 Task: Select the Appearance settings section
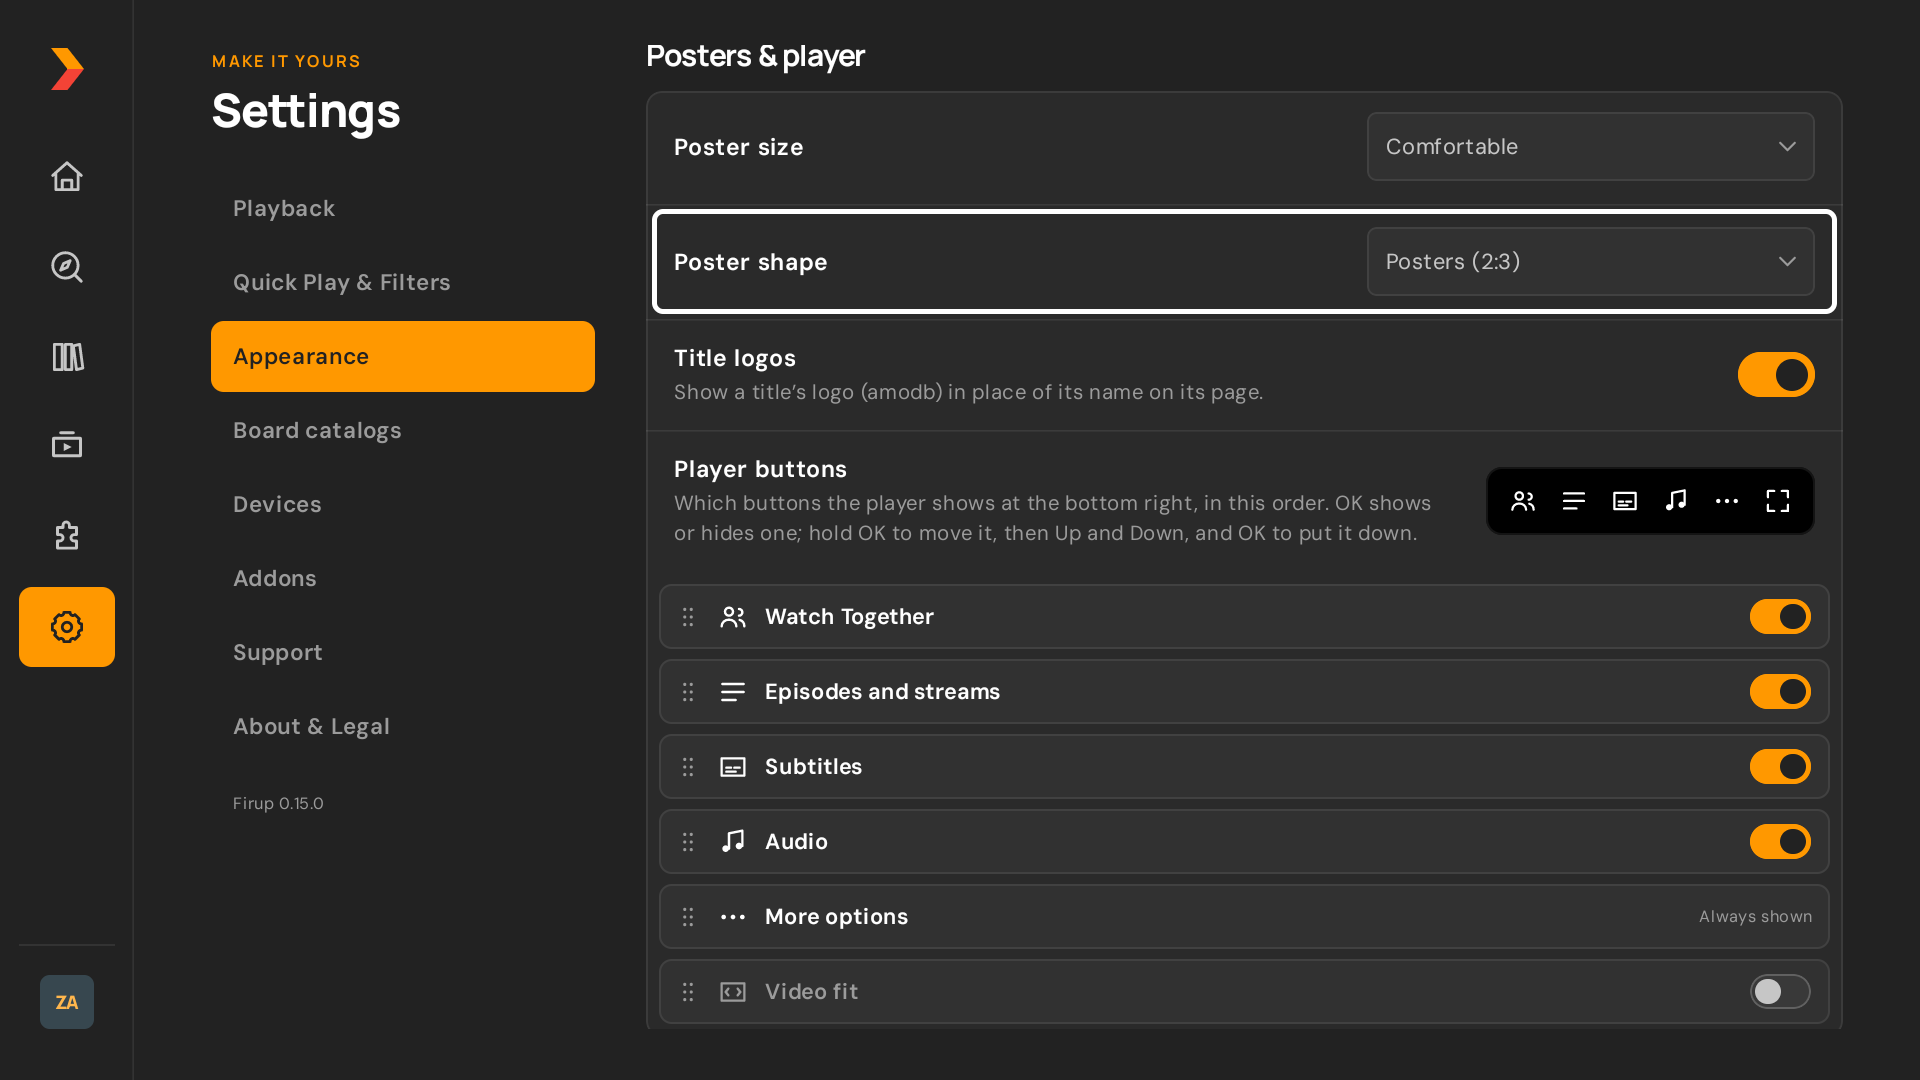coord(403,357)
